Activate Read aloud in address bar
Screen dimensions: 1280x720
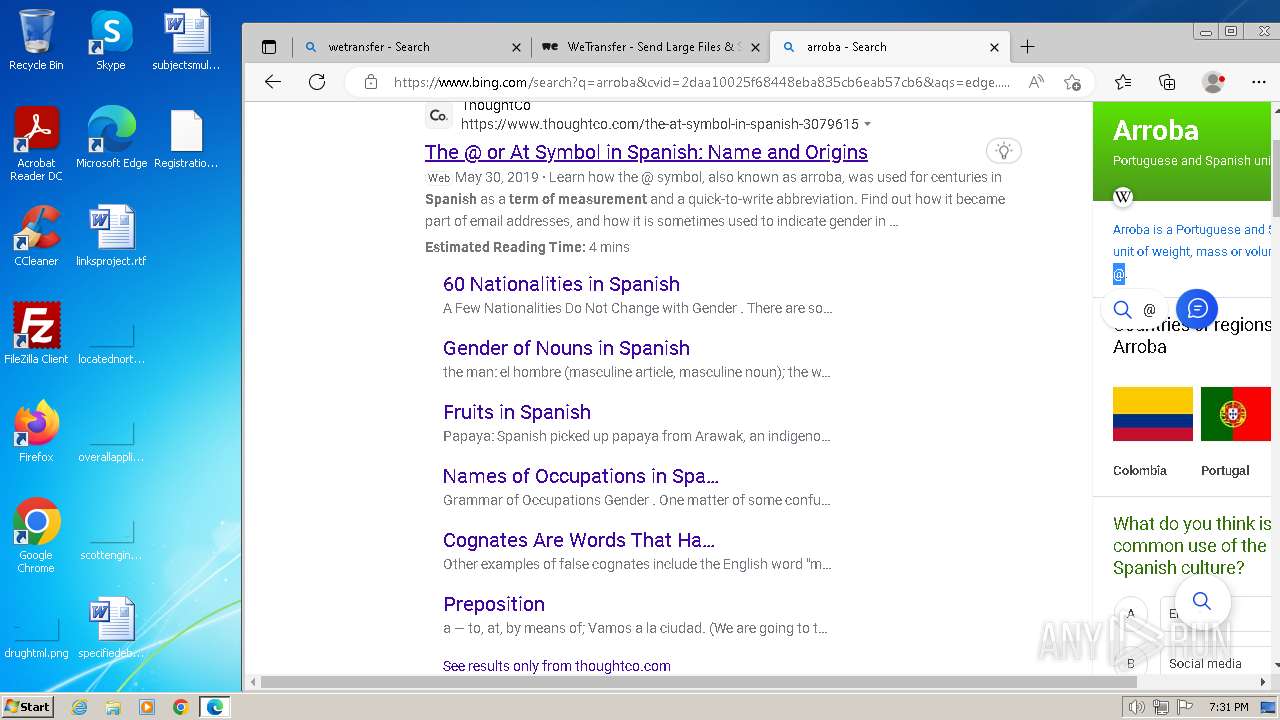coord(1036,82)
